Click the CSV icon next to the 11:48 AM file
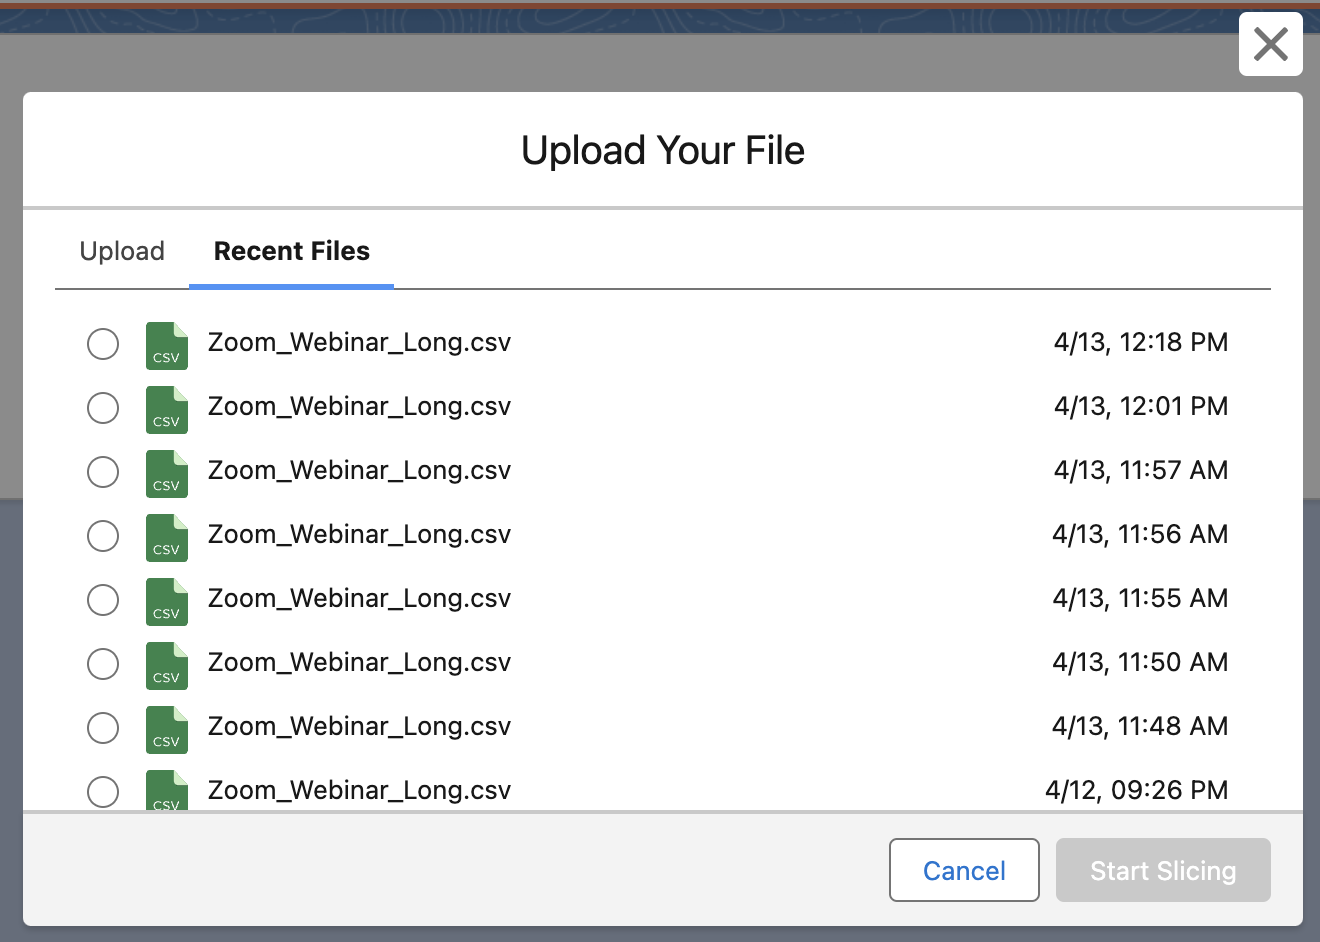1320x942 pixels. pos(166,729)
